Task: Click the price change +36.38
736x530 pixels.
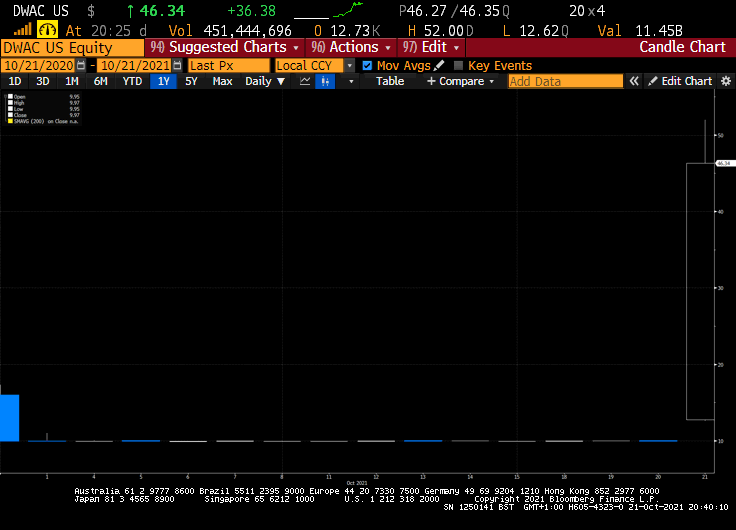Action: point(252,11)
